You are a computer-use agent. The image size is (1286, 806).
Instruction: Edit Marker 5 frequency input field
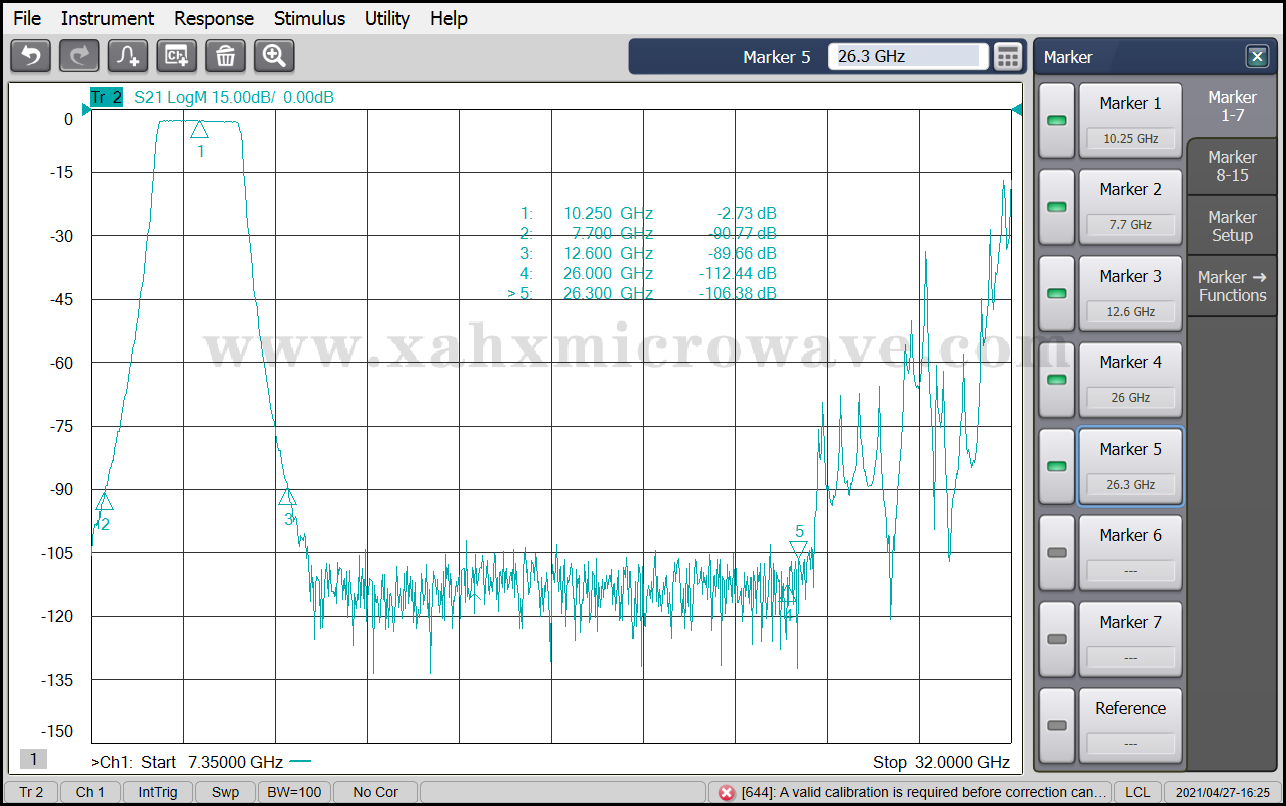coord(908,57)
